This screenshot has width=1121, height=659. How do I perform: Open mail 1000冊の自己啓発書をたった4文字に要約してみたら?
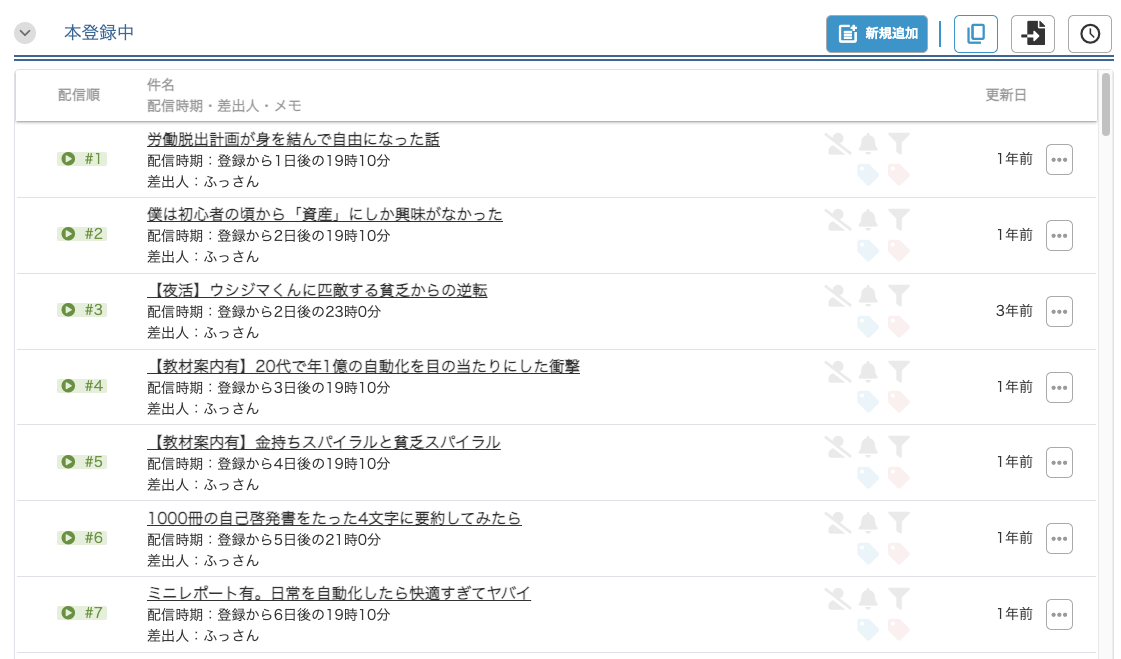[334, 518]
